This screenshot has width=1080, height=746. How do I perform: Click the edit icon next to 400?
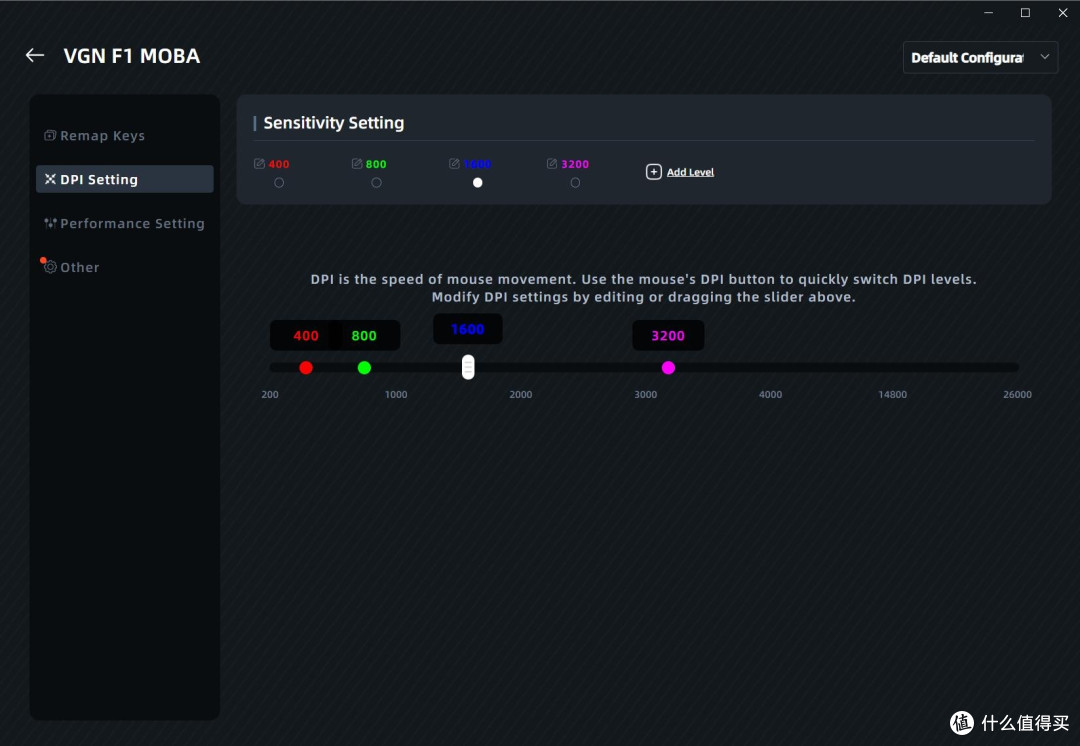[x=259, y=163]
